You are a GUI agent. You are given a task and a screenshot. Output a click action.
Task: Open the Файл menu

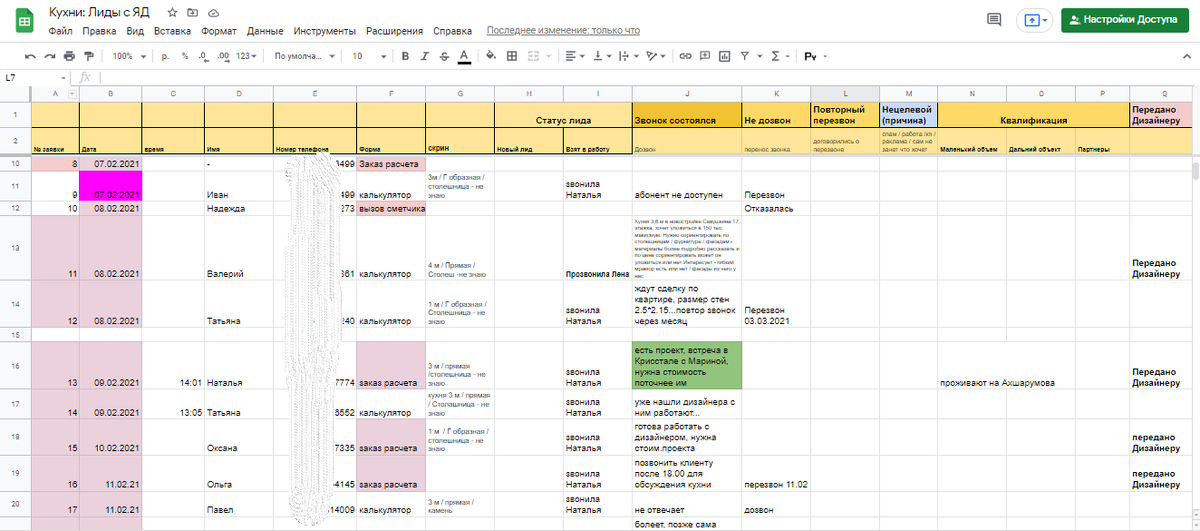click(60, 31)
